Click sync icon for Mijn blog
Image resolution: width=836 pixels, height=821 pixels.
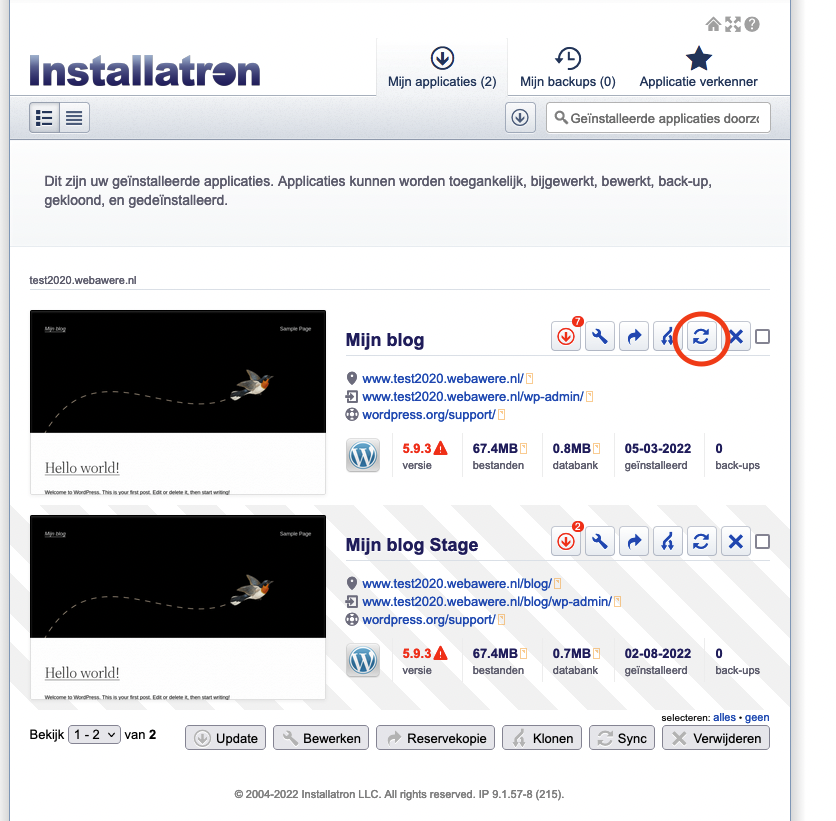coord(701,336)
